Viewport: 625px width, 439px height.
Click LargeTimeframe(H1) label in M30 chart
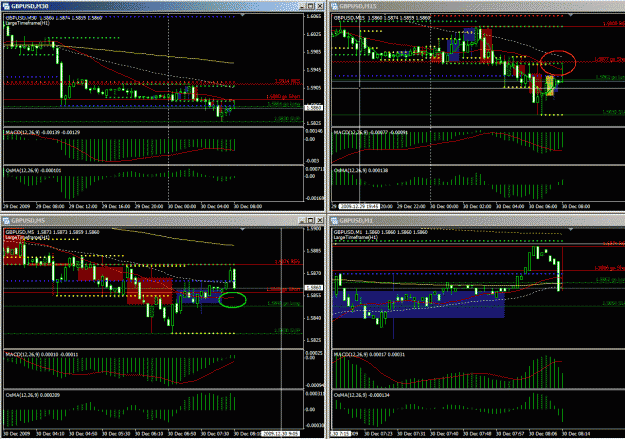[27, 23]
